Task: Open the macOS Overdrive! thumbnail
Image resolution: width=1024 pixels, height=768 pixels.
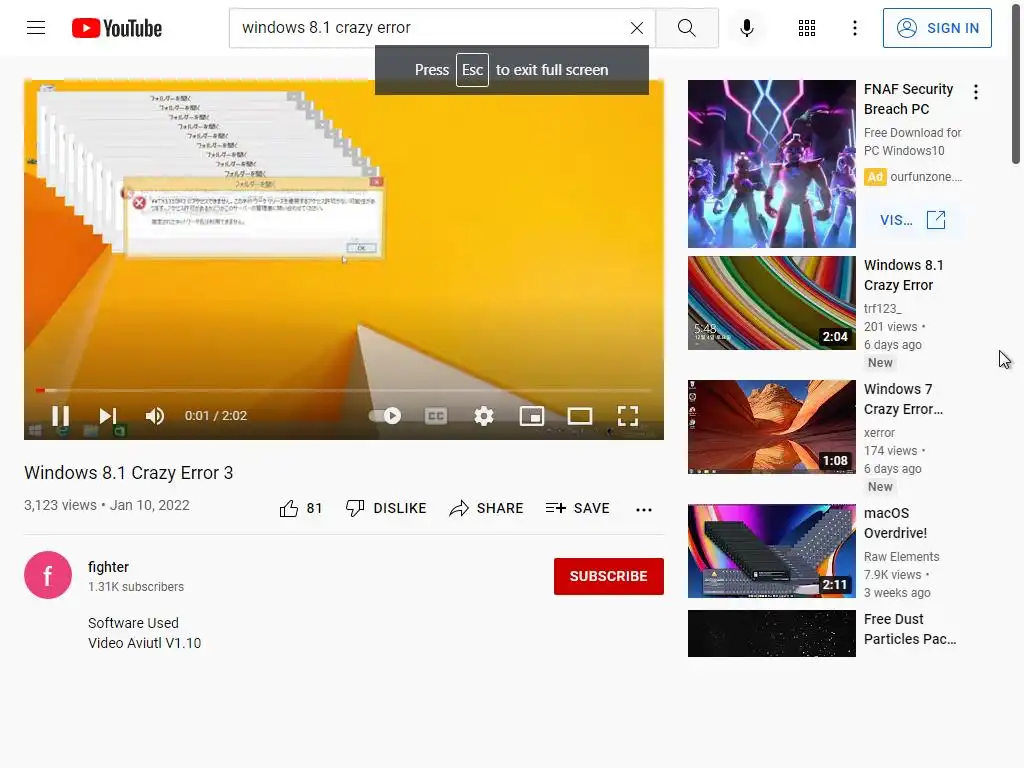Action: pyautogui.click(x=771, y=551)
